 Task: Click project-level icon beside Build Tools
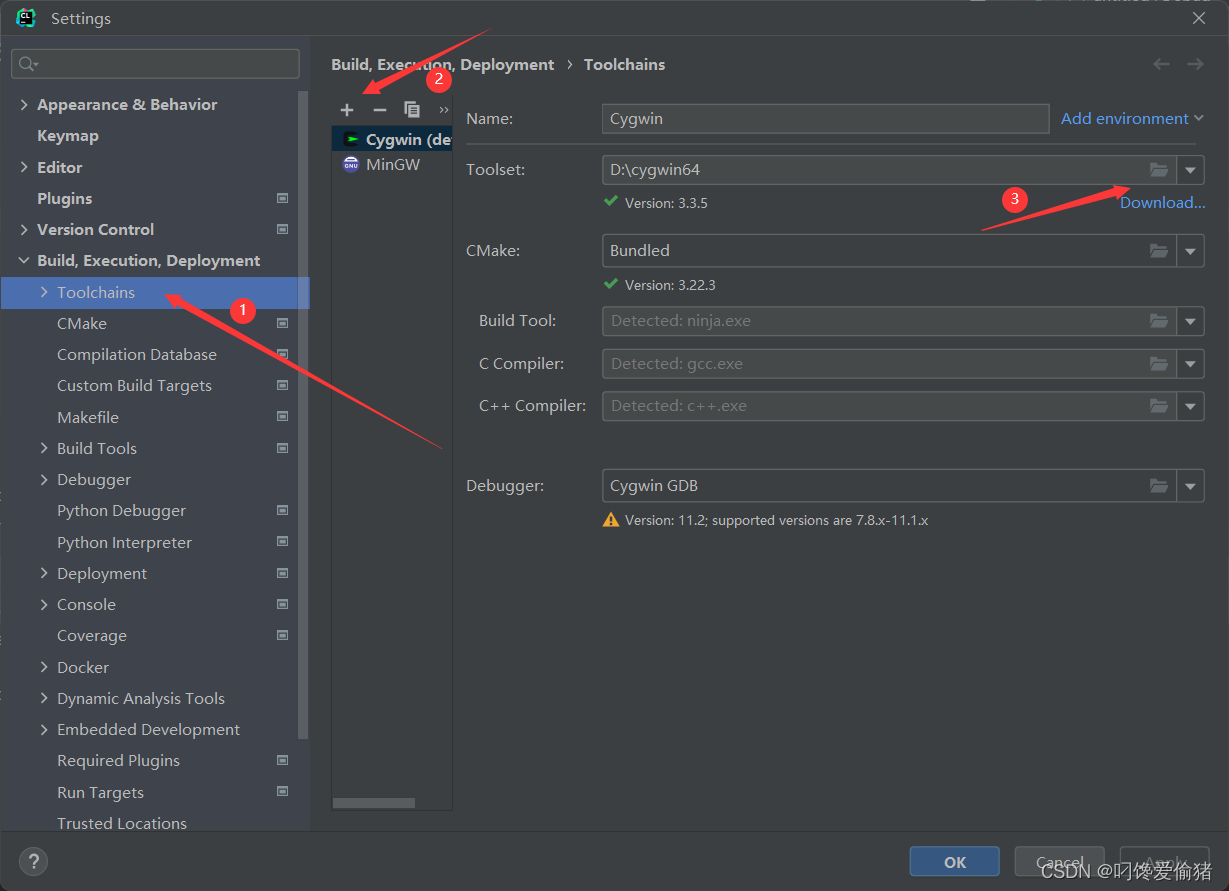tap(282, 448)
